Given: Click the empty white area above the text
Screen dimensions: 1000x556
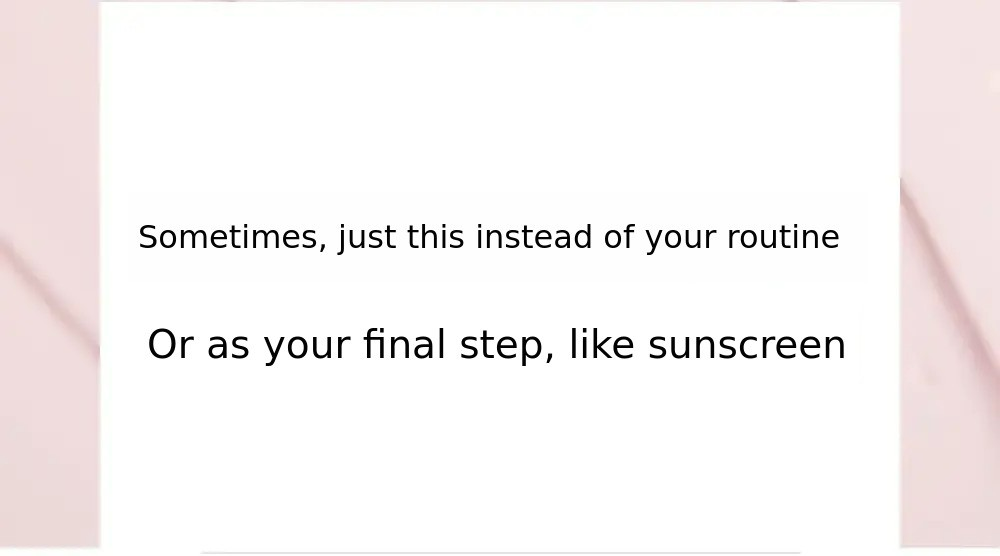Looking at the screenshot, I should 500,100.
